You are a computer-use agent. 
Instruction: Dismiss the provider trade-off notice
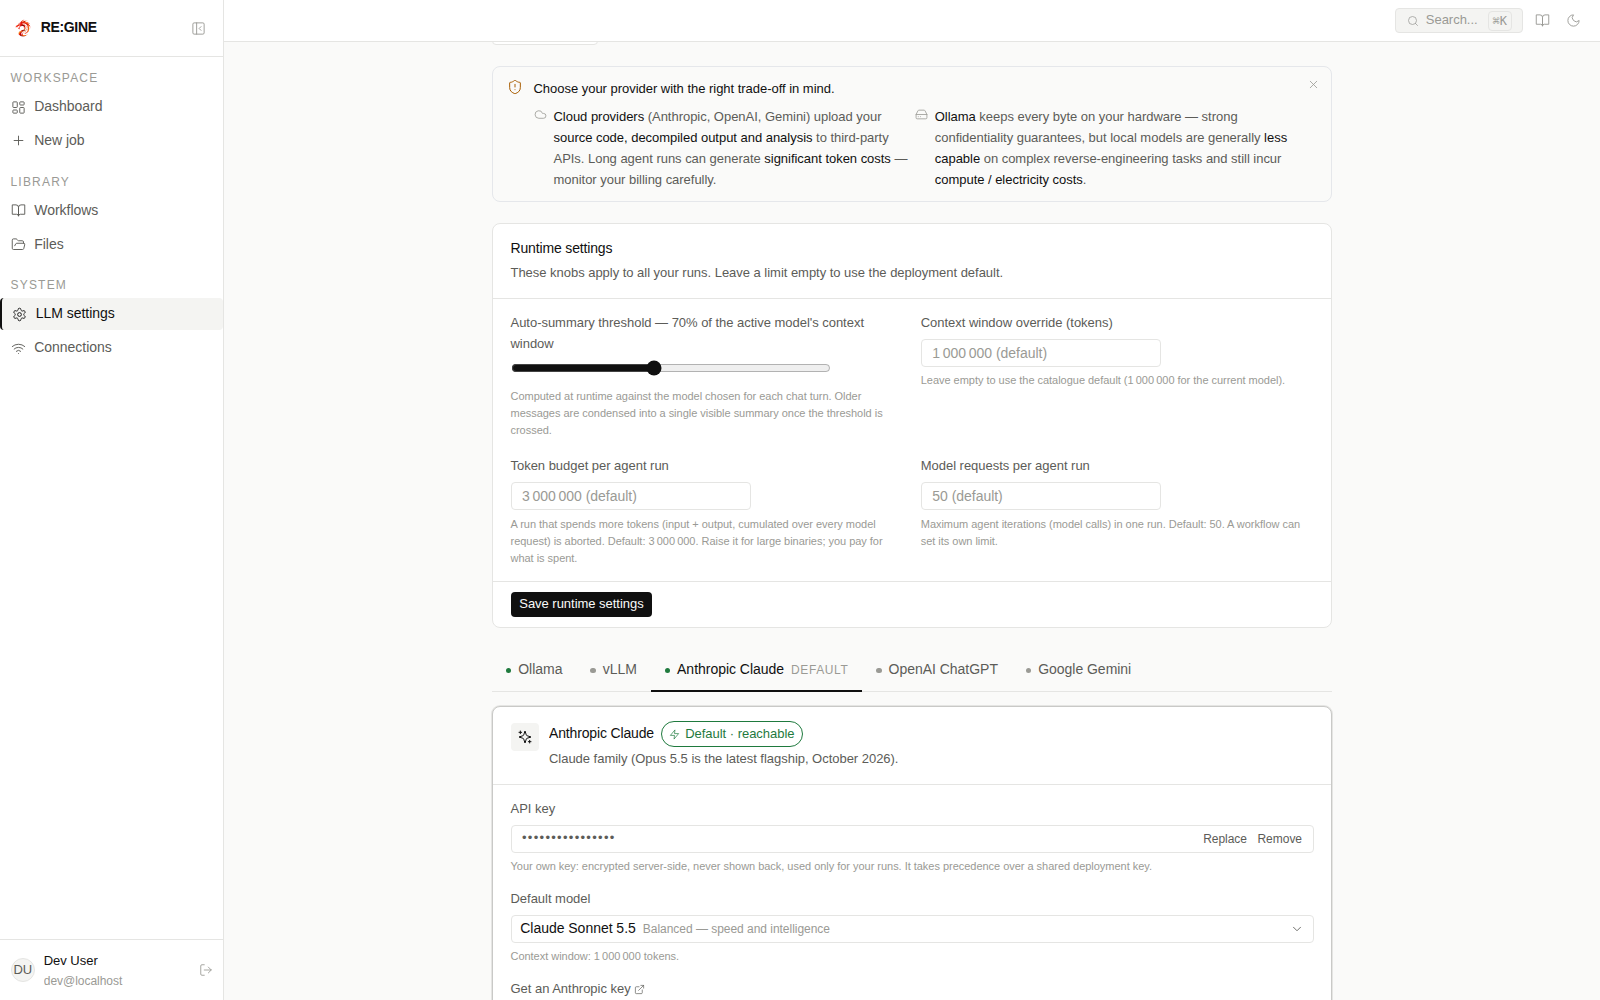click(x=1313, y=85)
